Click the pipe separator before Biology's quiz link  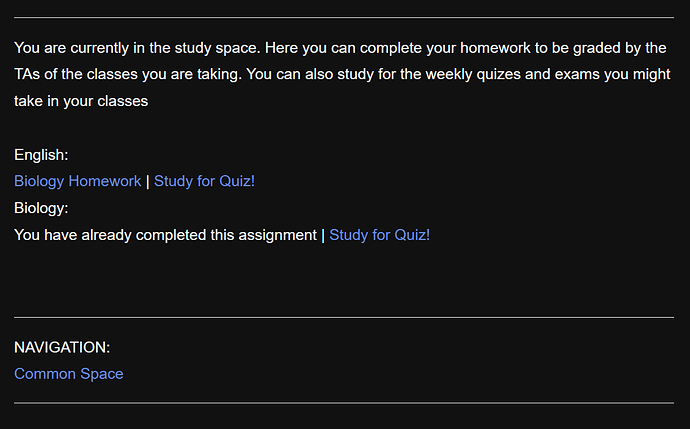point(323,235)
